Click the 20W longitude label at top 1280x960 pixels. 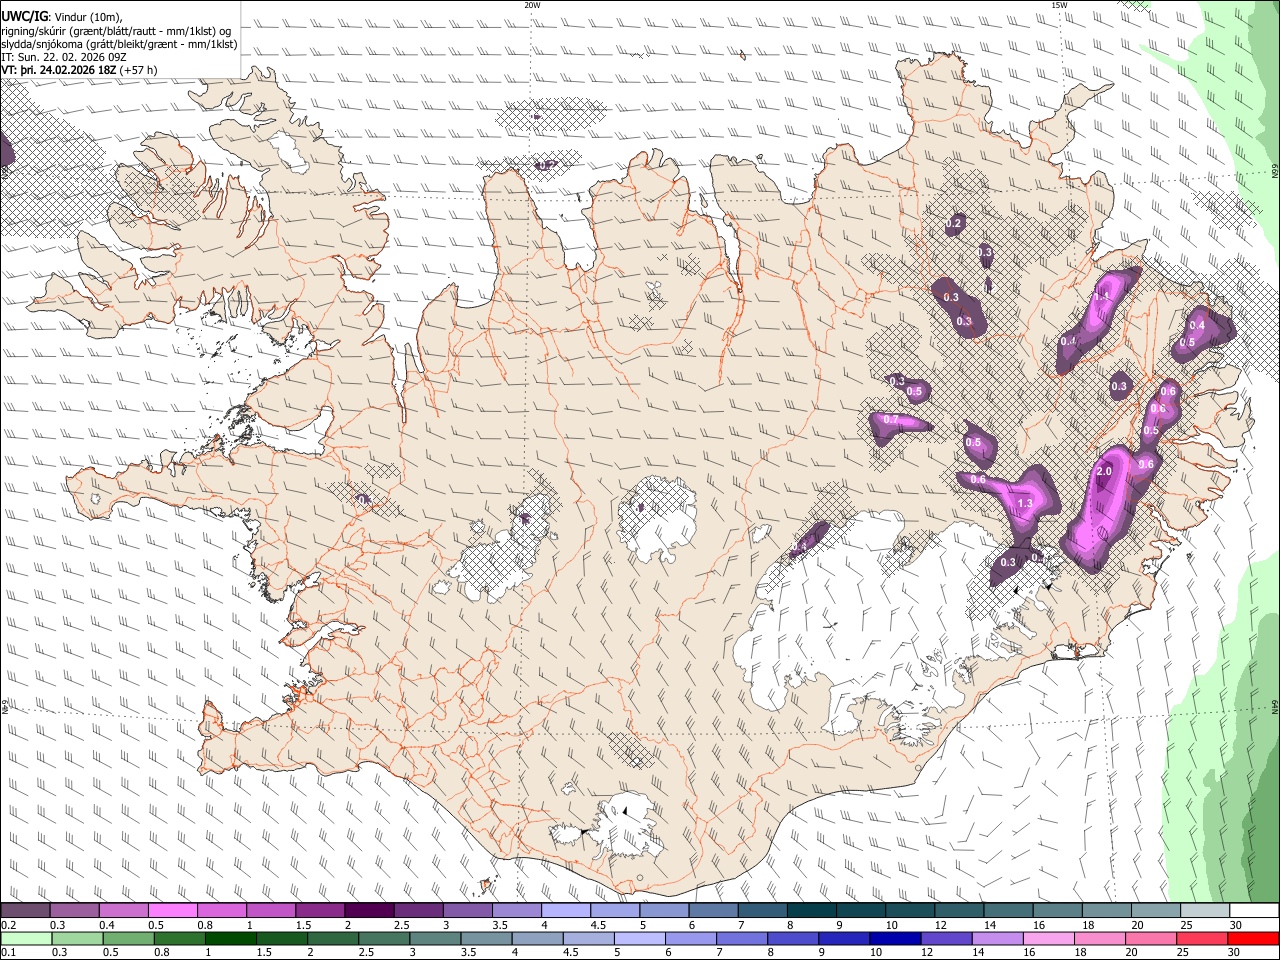[x=532, y=5]
